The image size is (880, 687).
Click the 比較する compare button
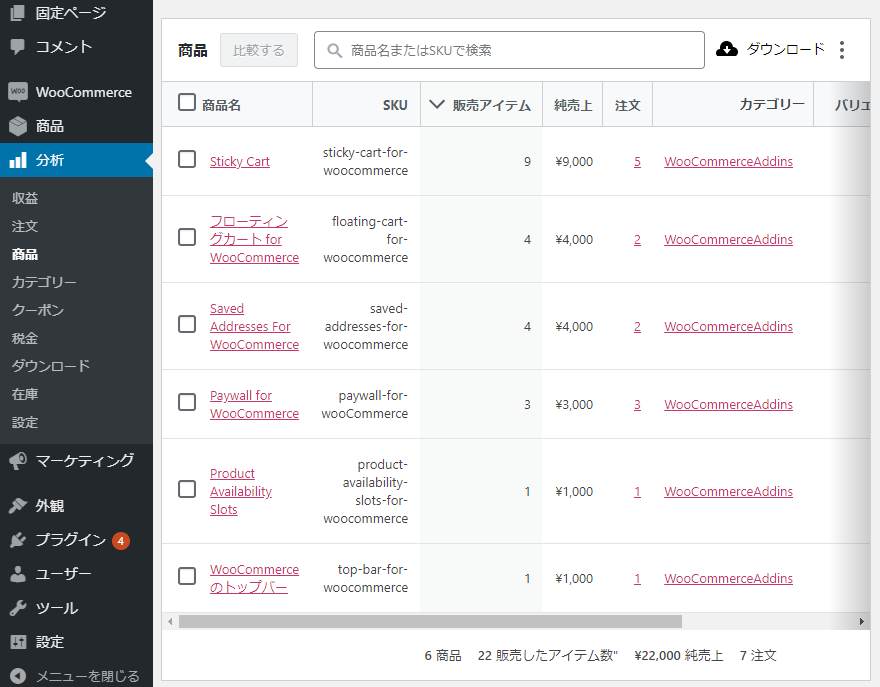click(x=259, y=50)
